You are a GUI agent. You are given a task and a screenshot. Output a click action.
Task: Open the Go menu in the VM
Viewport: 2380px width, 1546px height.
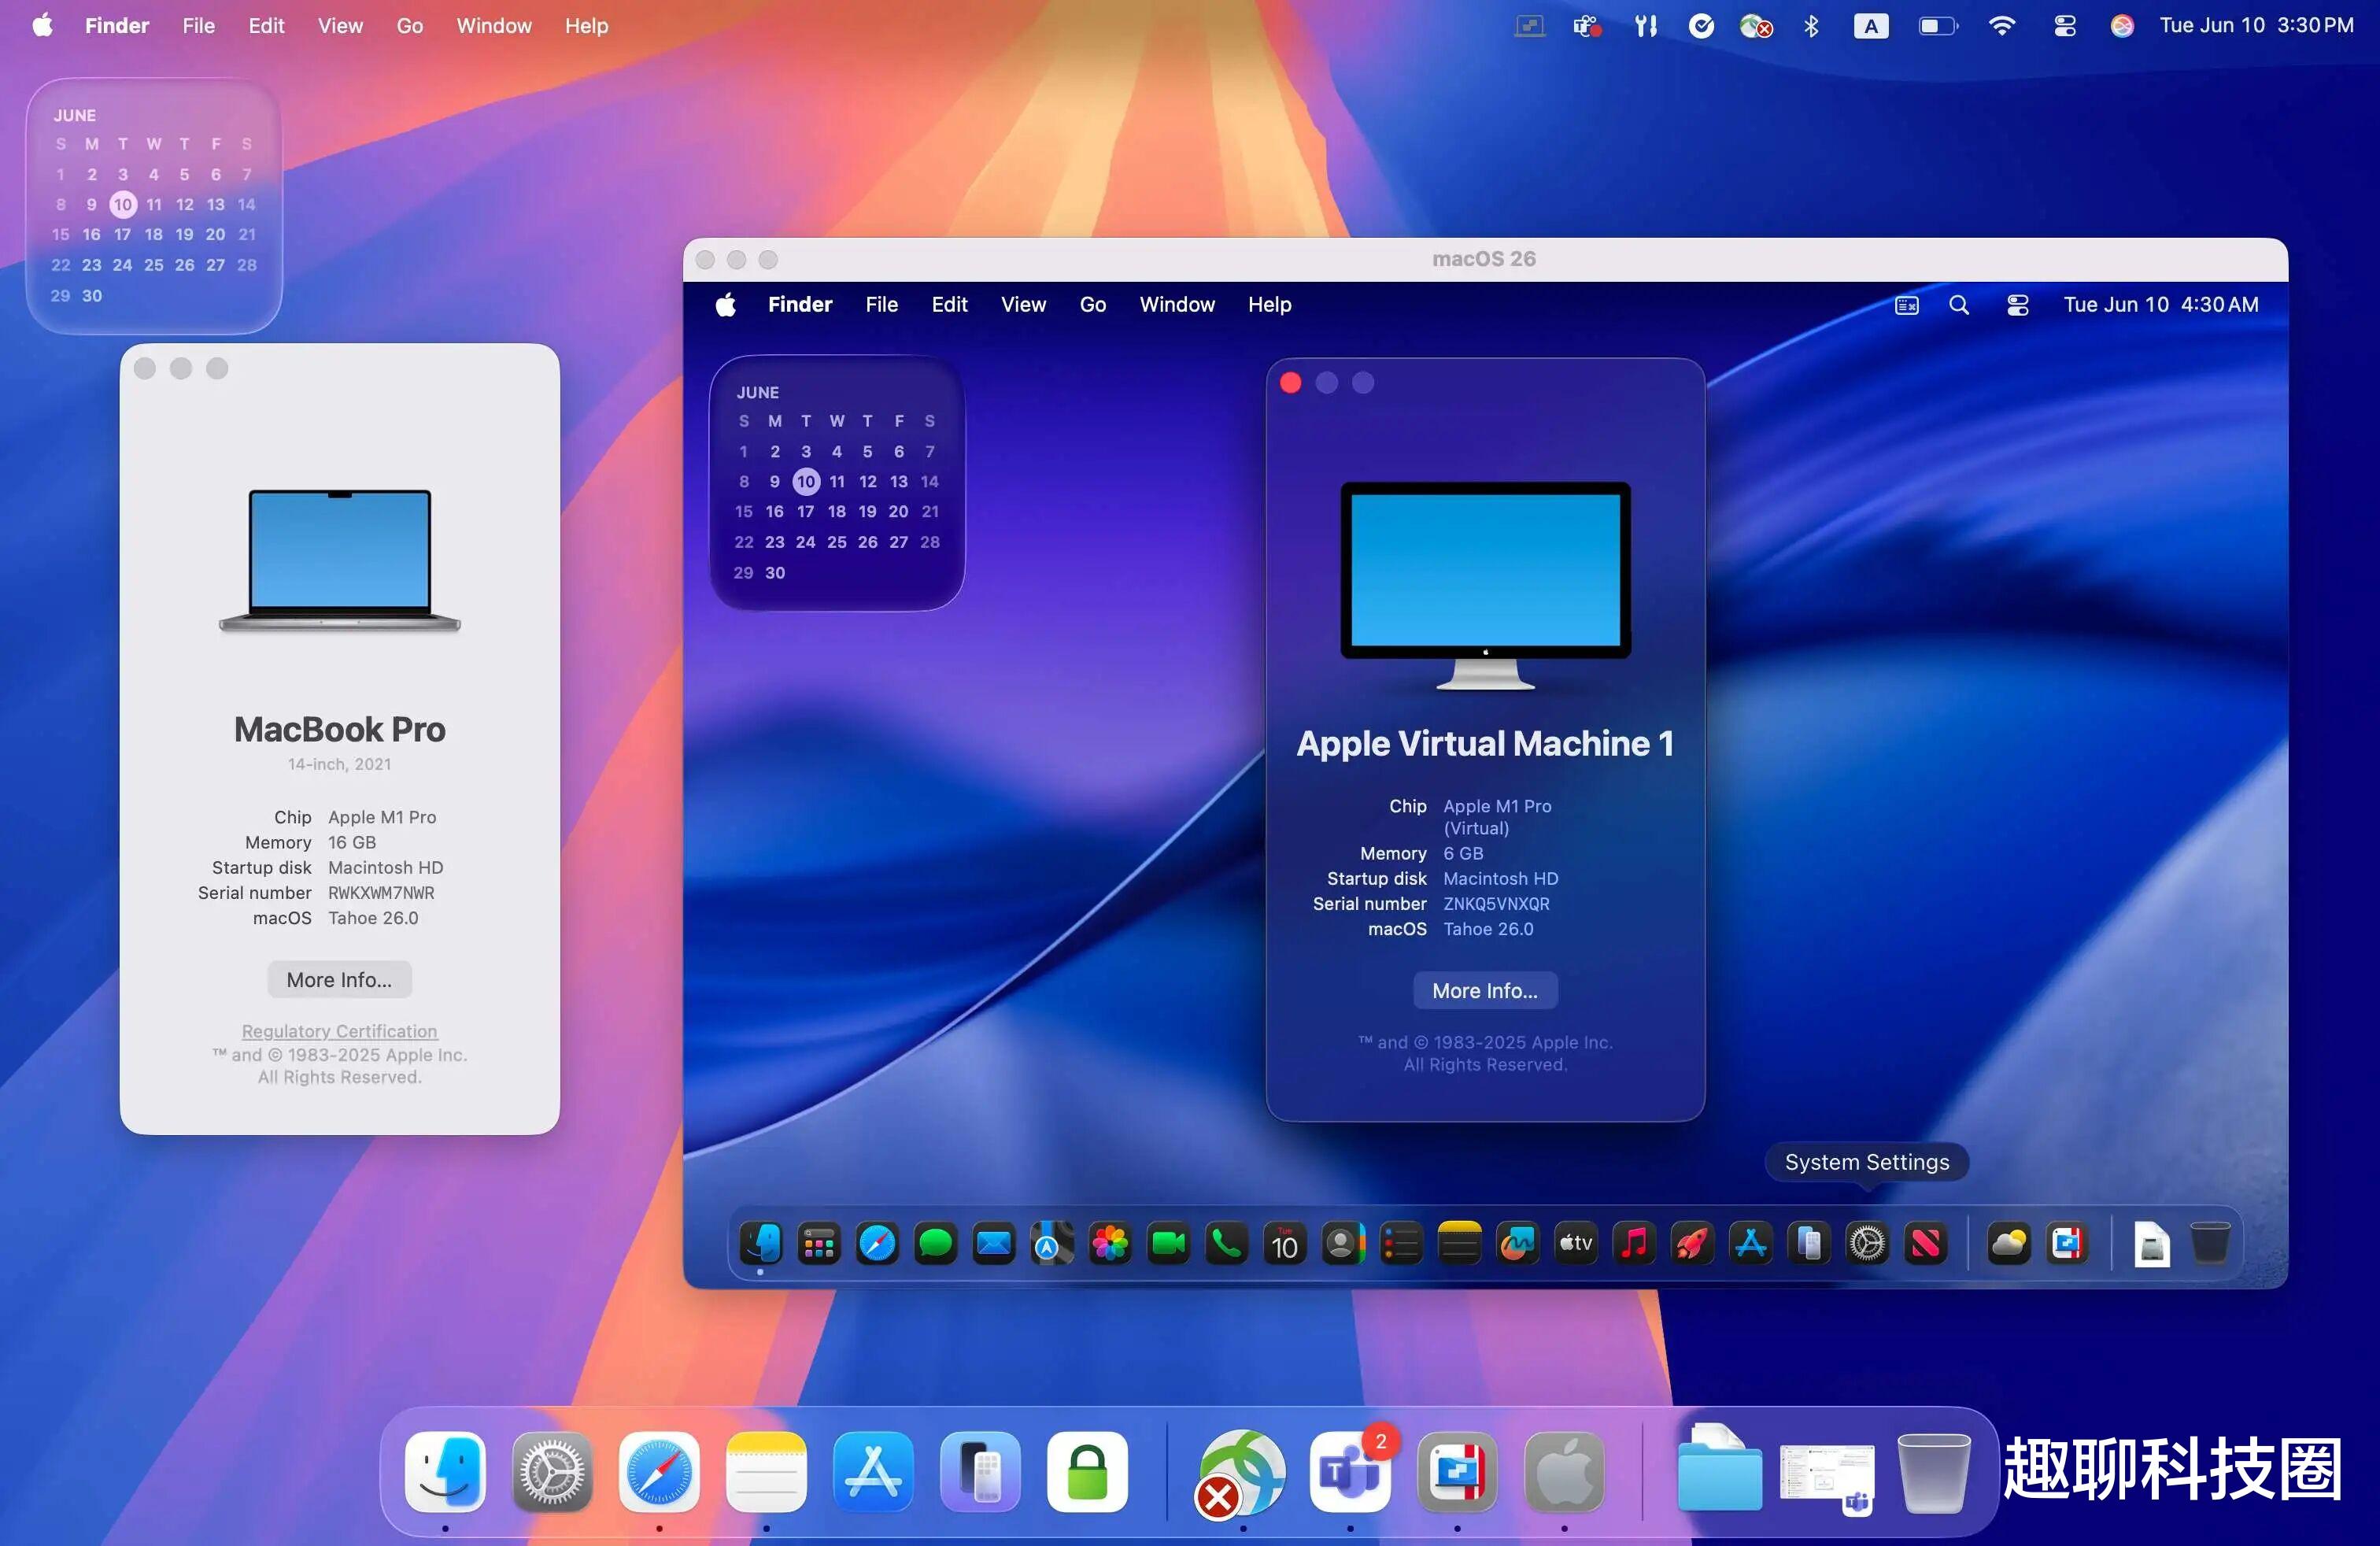(1092, 305)
